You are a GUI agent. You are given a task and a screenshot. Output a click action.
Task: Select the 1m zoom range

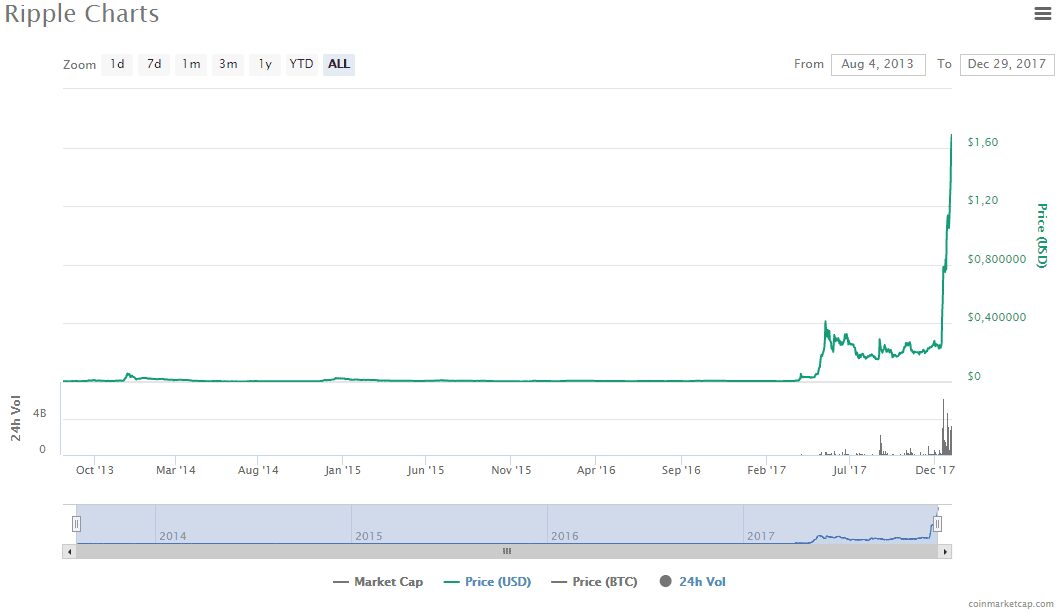191,64
